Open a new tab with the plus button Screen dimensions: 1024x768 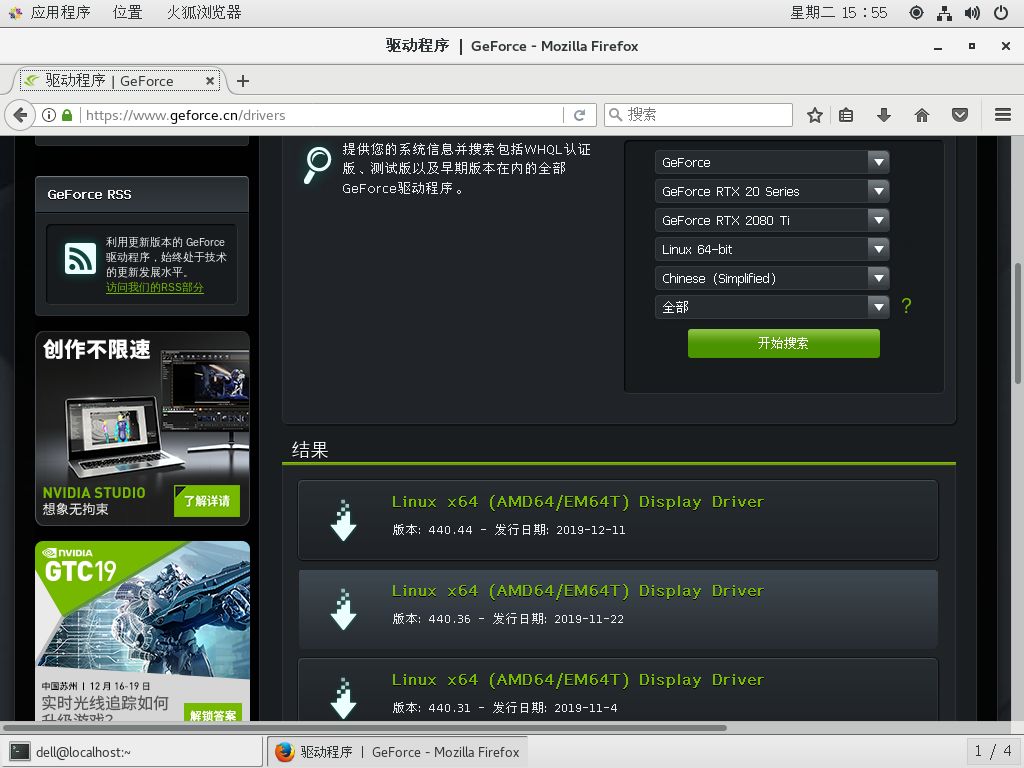pos(243,81)
